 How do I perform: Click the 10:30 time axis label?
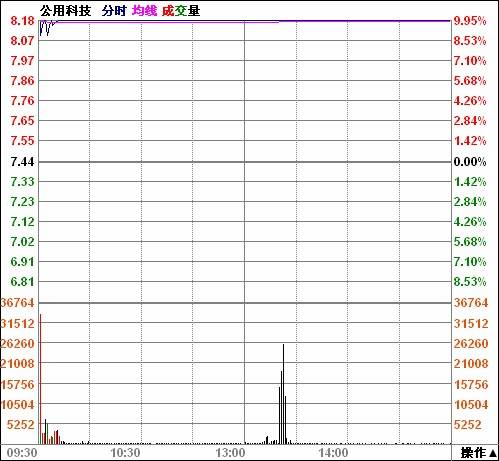pyautogui.click(x=125, y=453)
